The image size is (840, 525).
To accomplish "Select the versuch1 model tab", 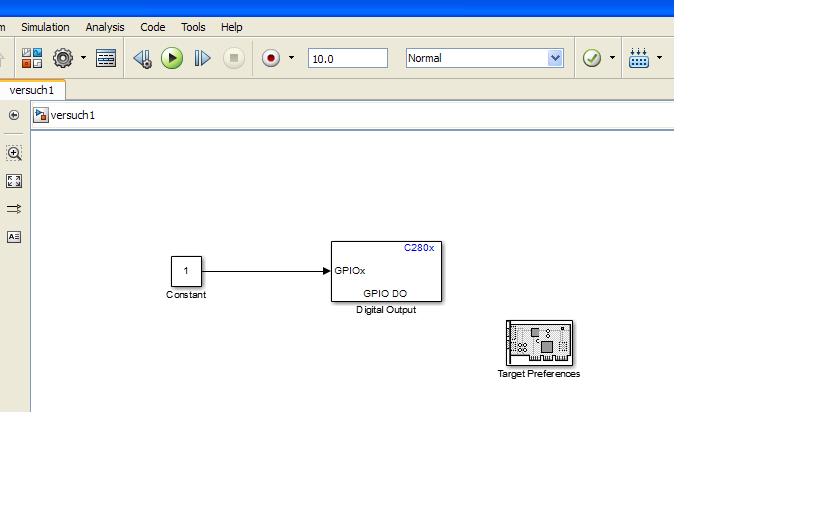I will (32, 90).
